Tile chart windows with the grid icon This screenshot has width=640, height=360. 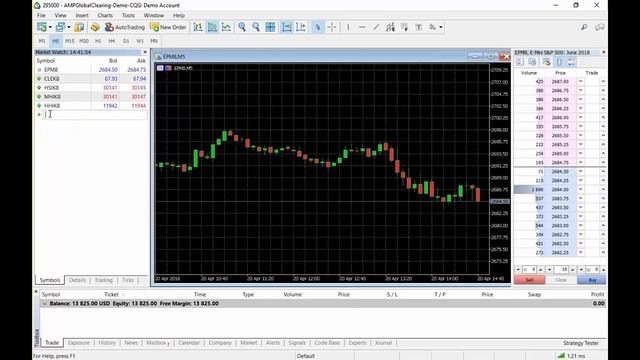[270, 27]
